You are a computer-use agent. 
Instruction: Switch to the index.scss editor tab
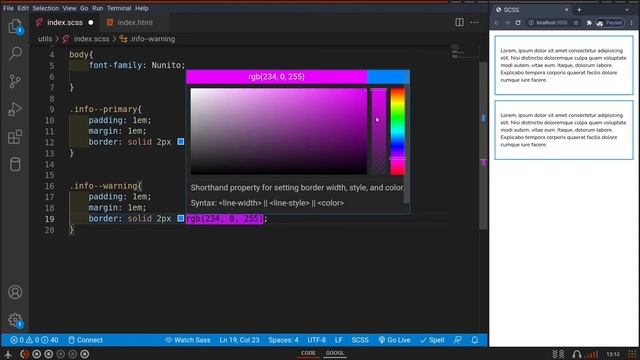64,22
